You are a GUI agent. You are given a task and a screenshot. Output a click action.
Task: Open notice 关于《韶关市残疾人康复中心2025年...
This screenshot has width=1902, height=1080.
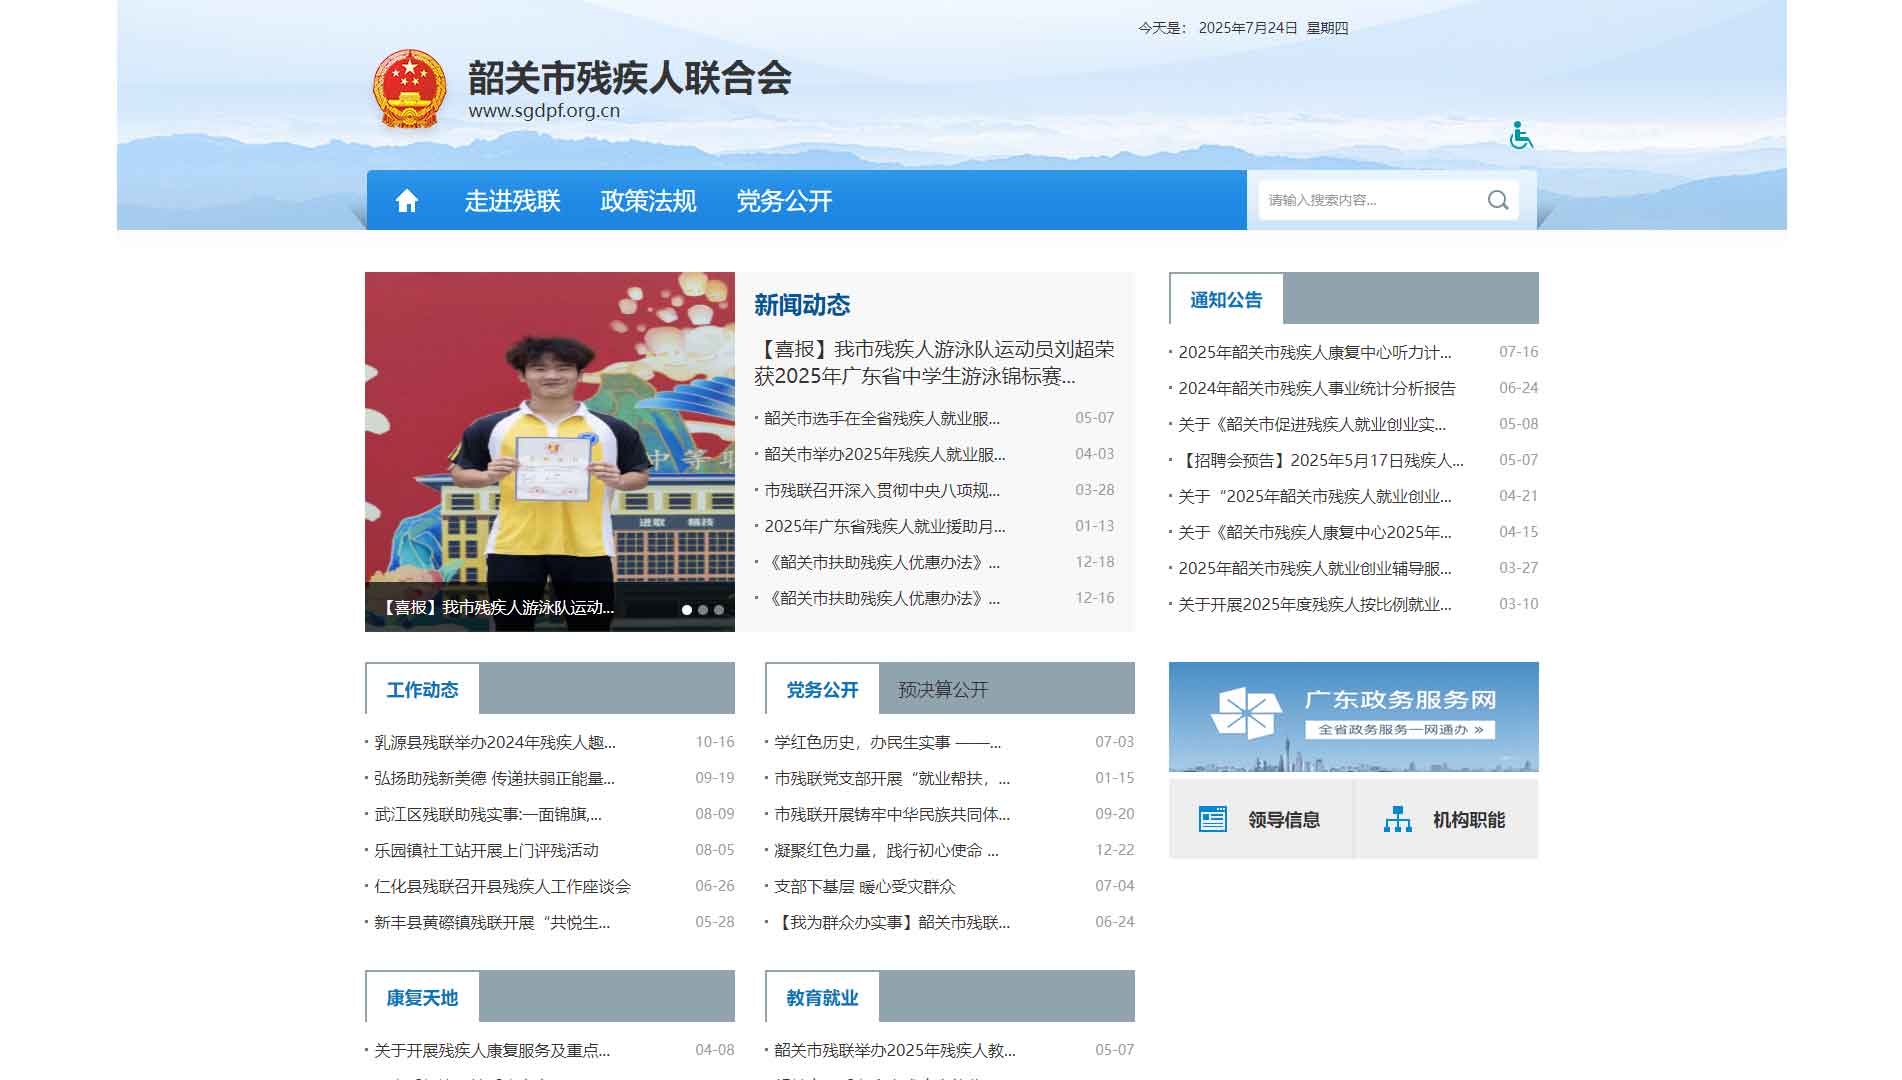[x=1315, y=532]
